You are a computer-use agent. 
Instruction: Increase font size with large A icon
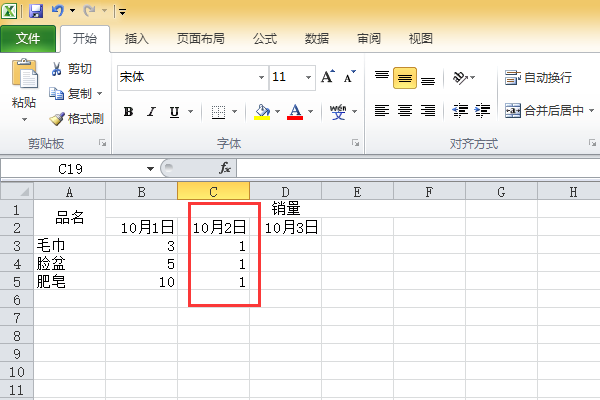tap(328, 77)
